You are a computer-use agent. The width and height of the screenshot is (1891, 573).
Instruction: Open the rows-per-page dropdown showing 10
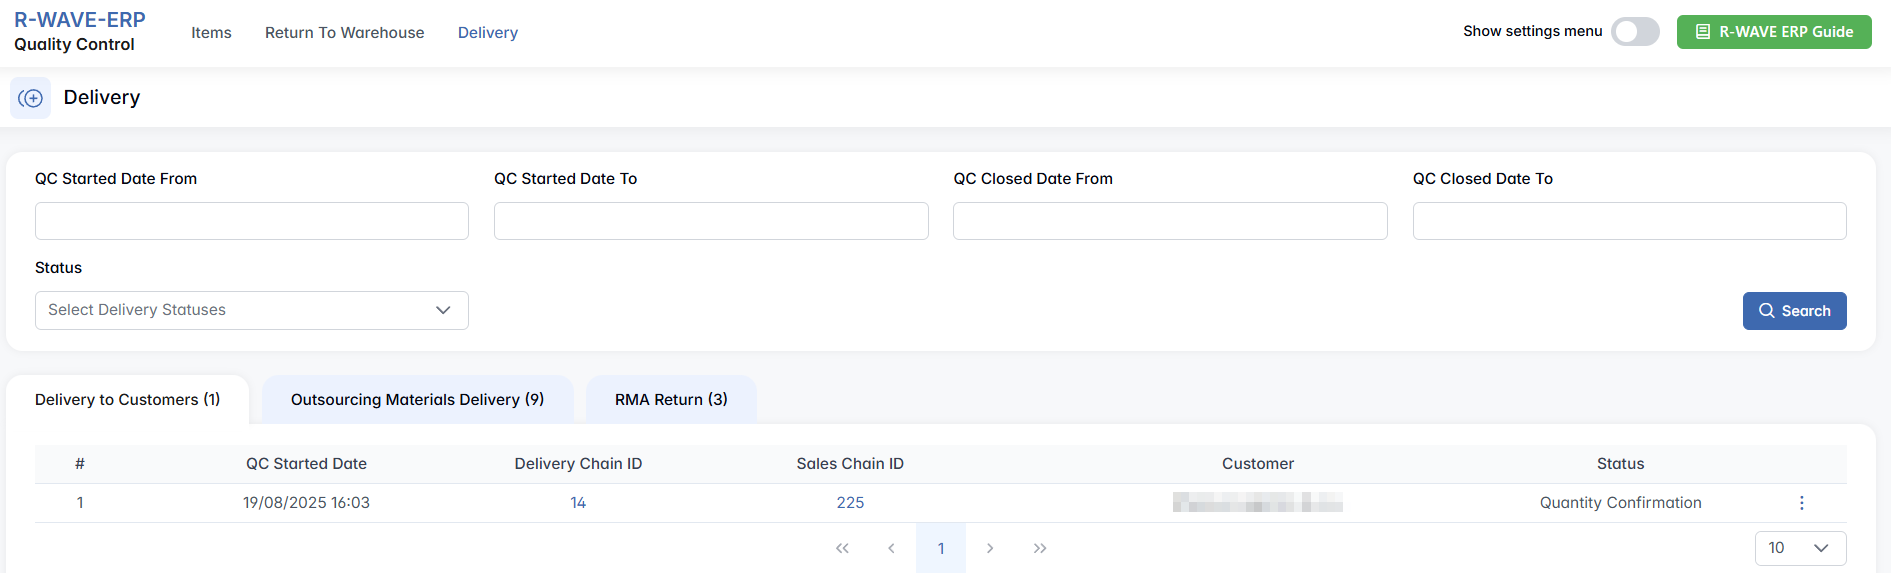1799,548
